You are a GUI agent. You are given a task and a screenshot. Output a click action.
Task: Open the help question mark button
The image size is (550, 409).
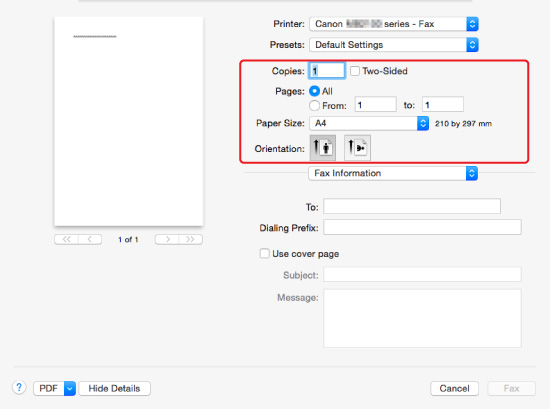coord(19,388)
